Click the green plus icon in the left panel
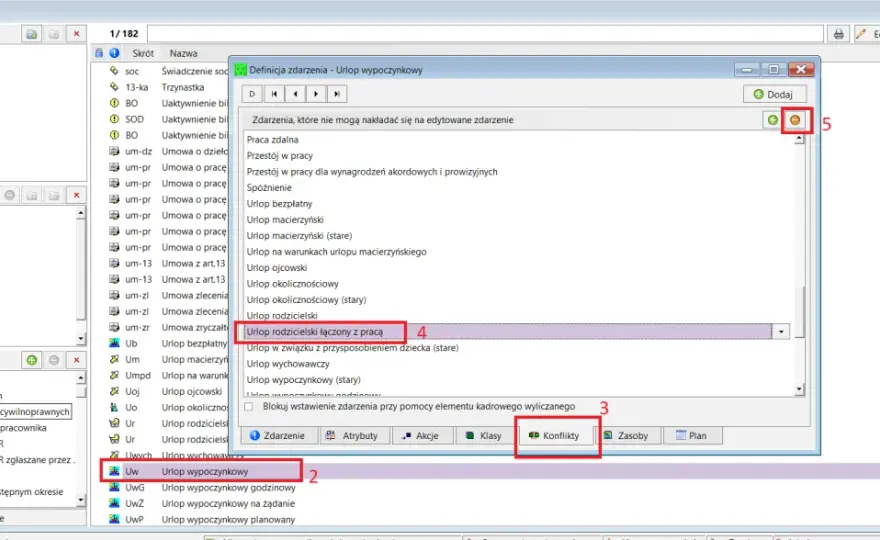Viewport: 880px width, 540px height. [32, 360]
